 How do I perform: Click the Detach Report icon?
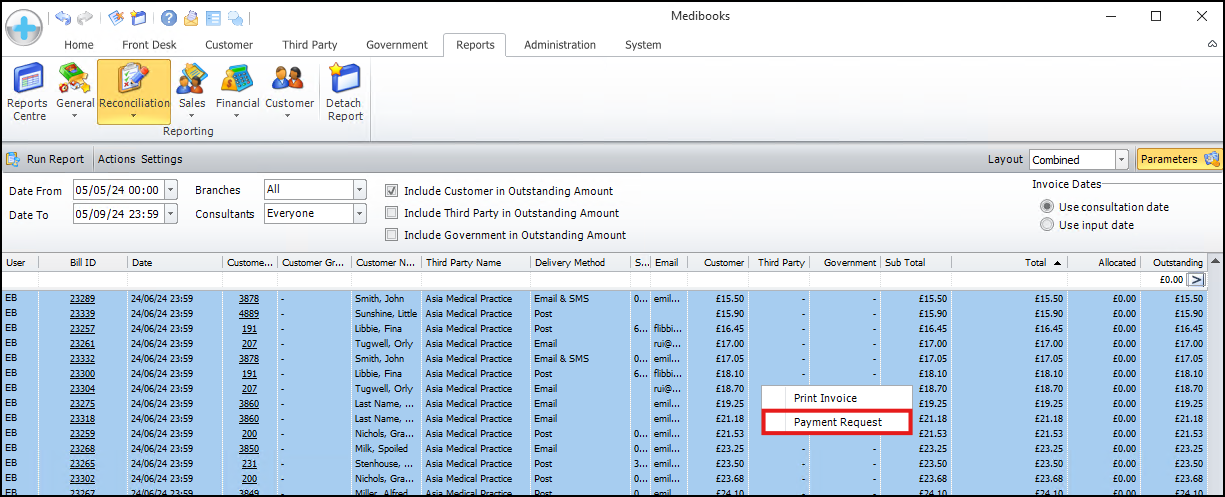pos(344,91)
